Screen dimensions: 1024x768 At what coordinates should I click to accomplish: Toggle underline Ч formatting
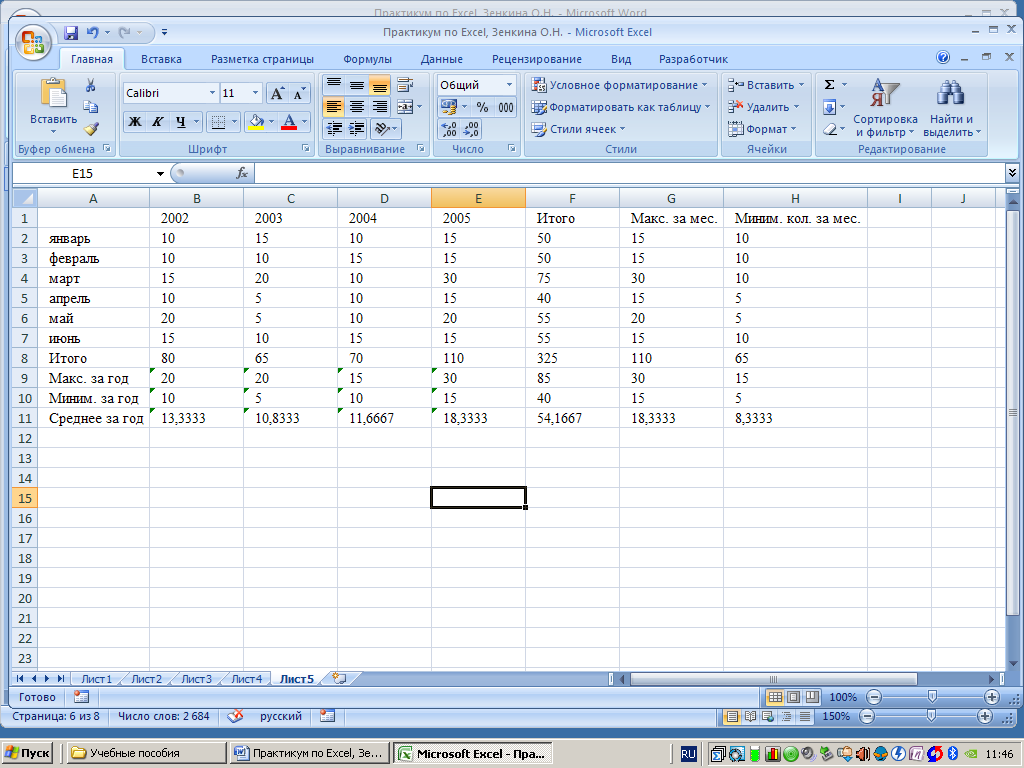click(x=180, y=121)
